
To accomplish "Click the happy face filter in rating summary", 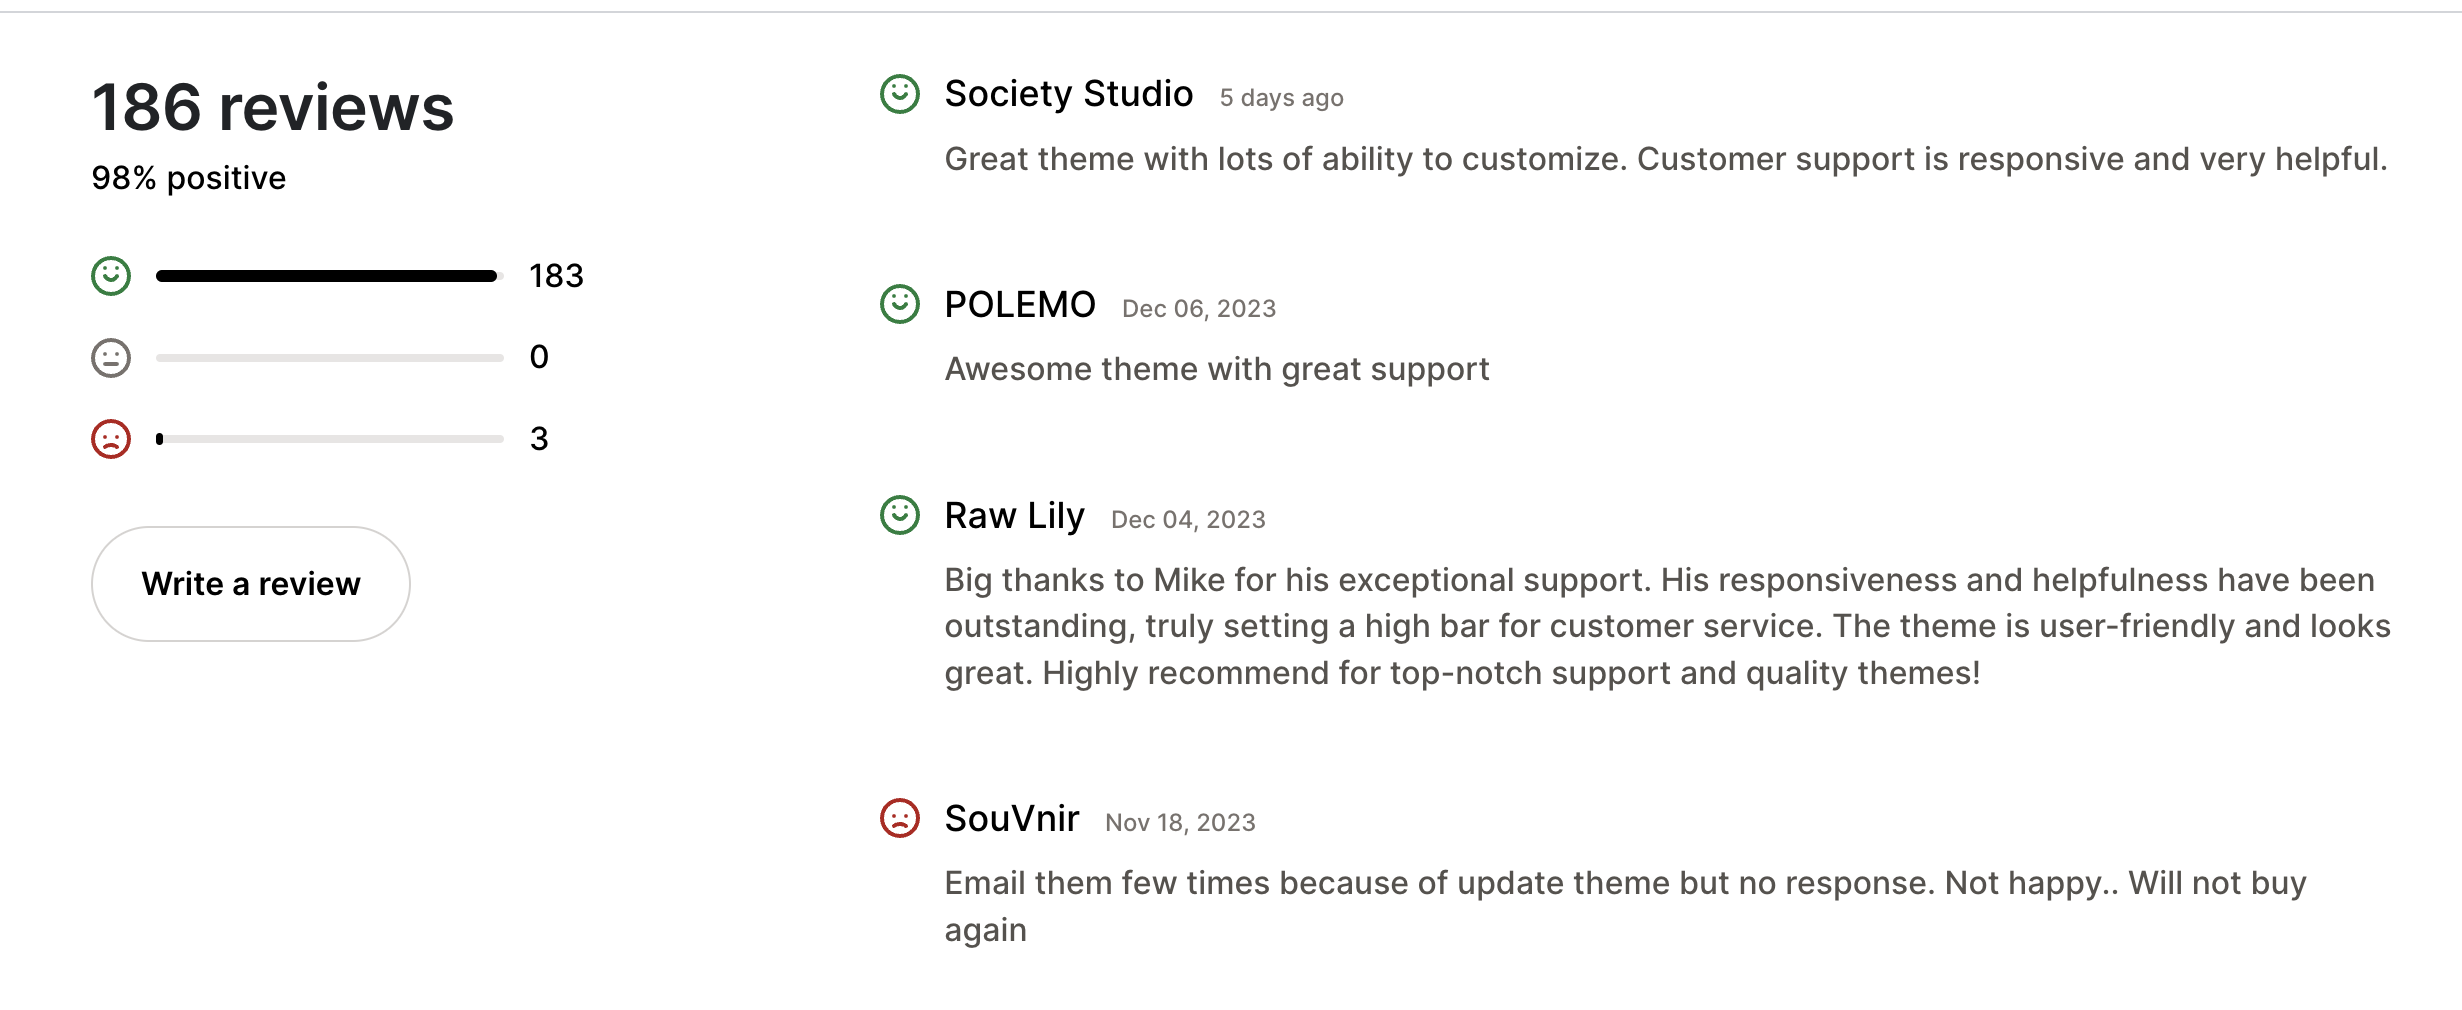I will click(110, 274).
